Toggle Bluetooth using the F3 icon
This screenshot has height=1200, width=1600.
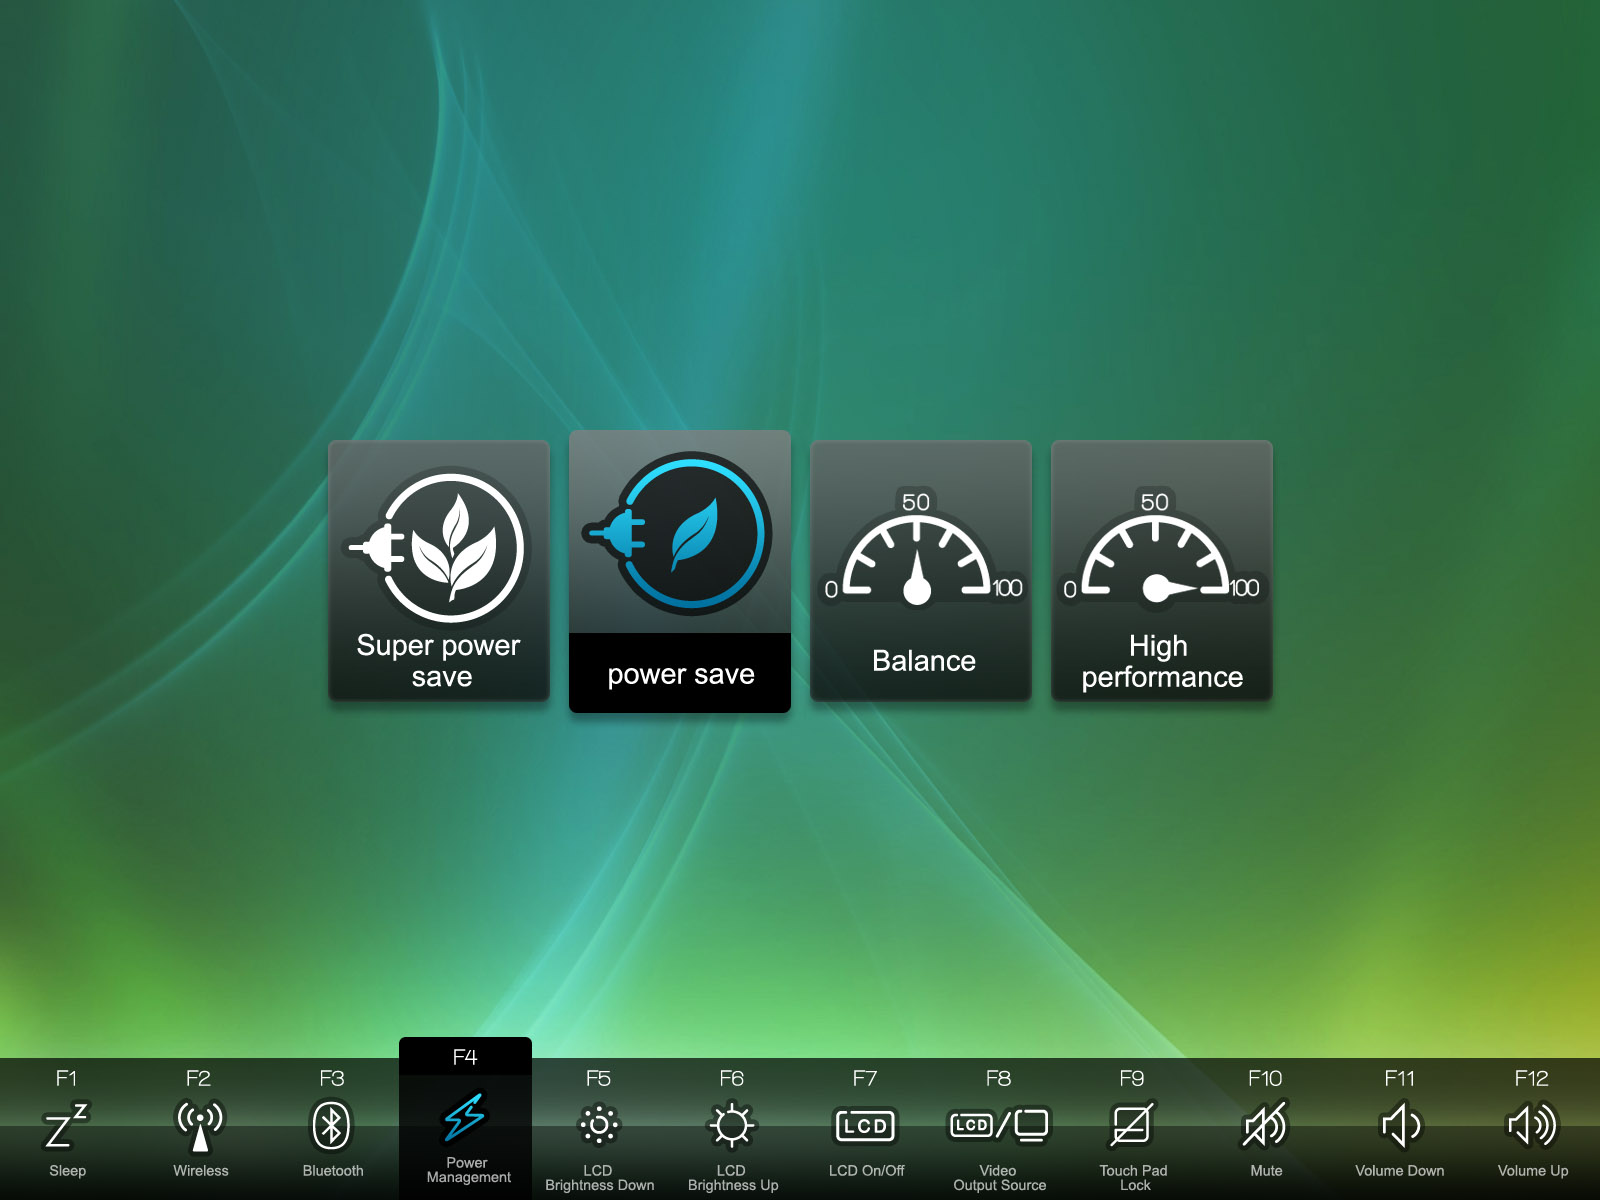coord(332,1126)
